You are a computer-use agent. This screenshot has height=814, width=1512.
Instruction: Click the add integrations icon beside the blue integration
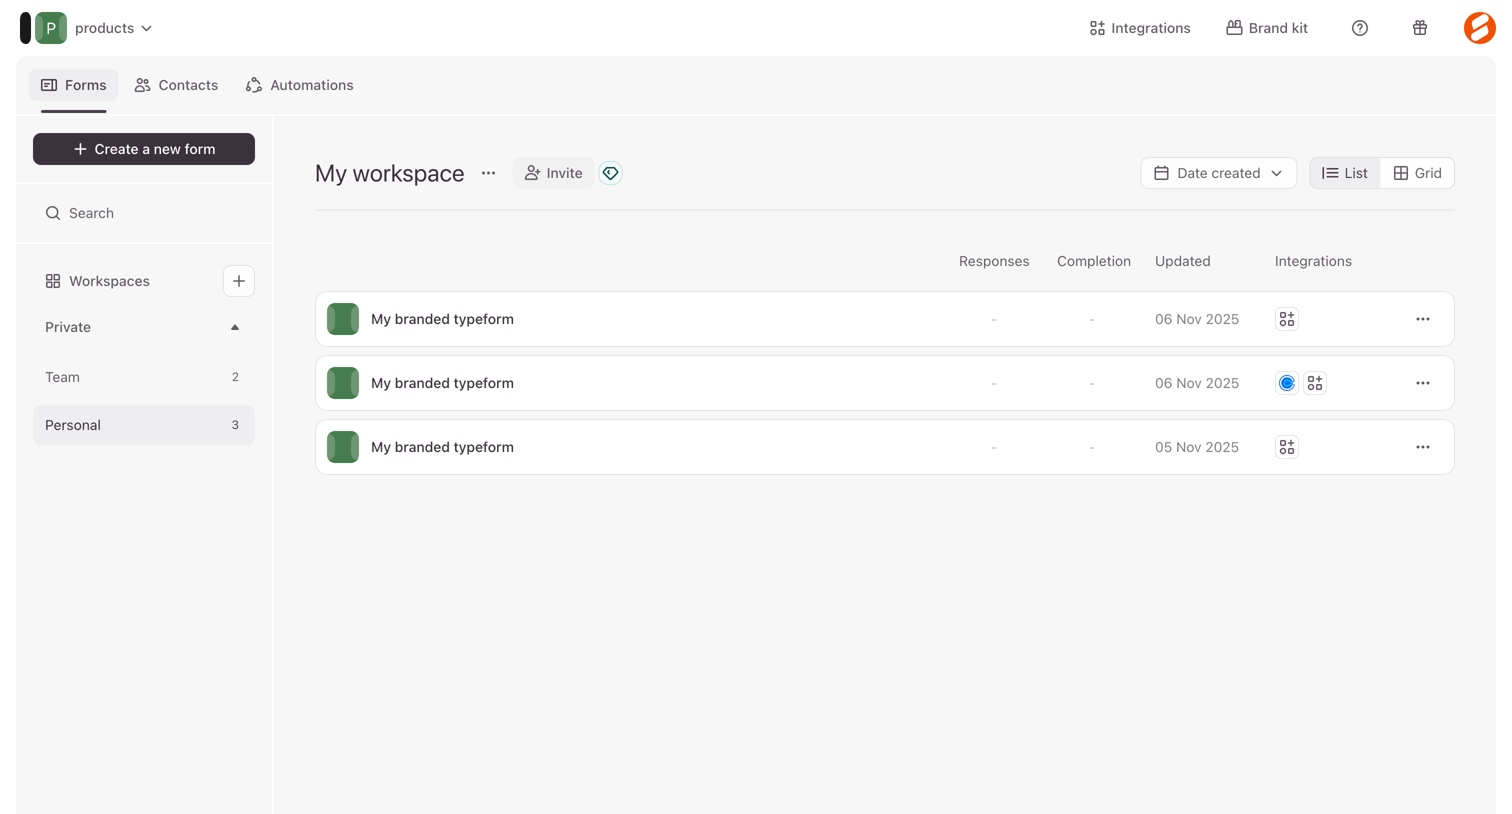(1315, 383)
